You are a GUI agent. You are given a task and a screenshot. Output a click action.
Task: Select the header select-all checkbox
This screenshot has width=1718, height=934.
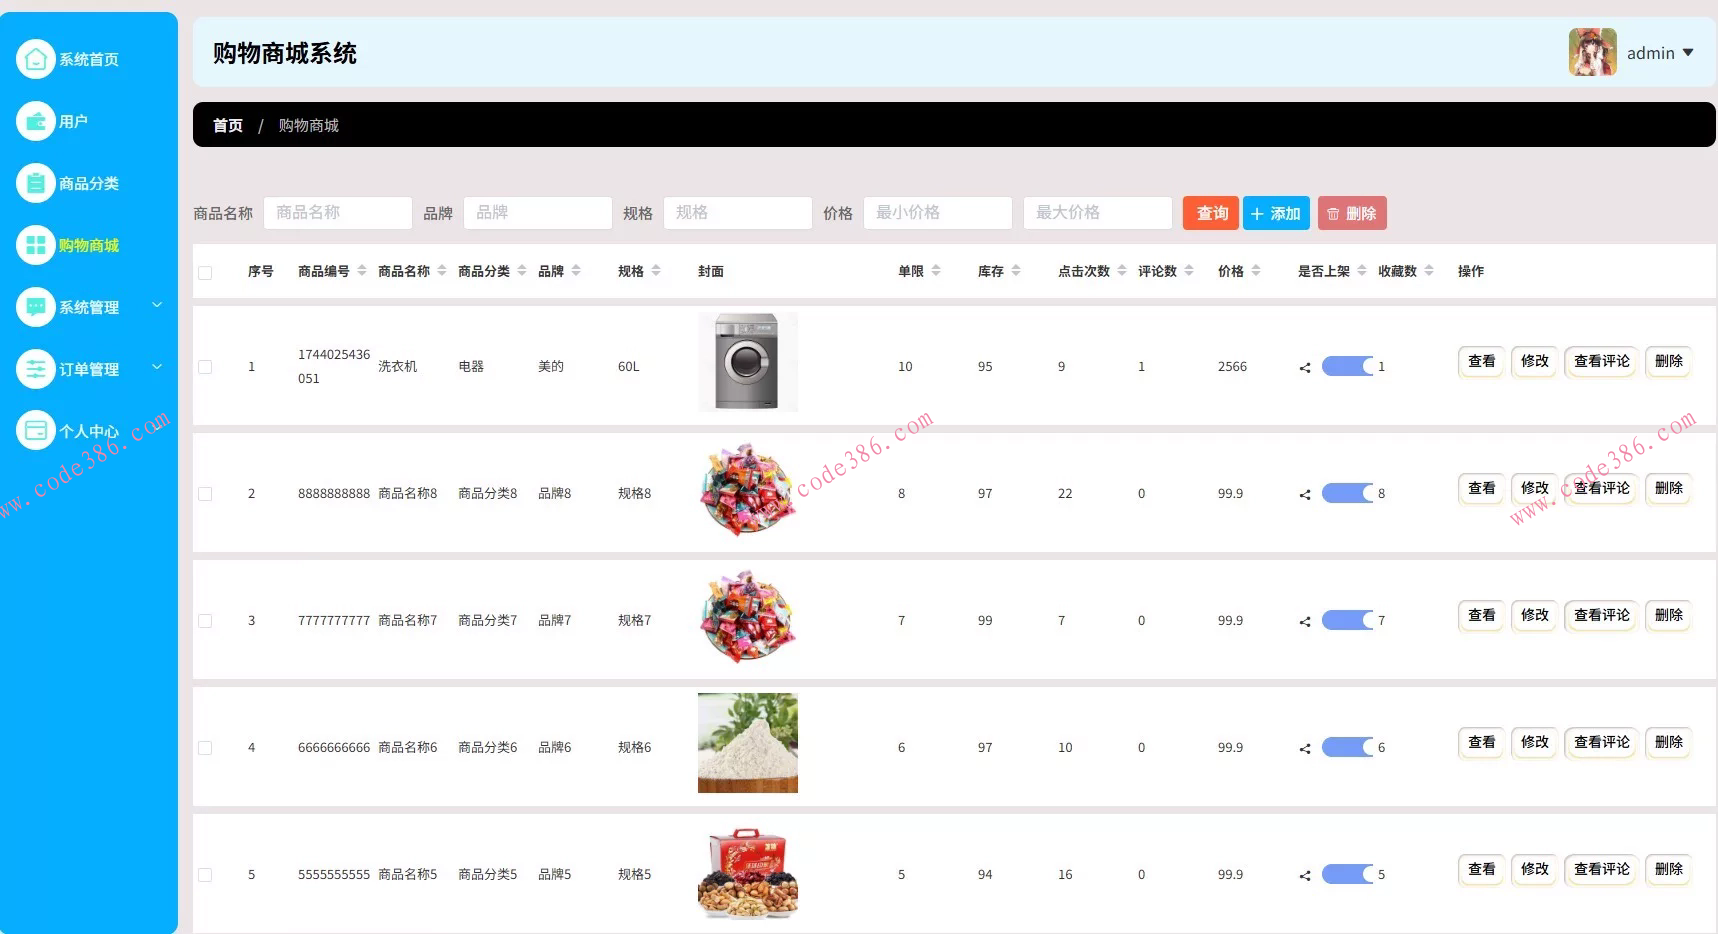(x=205, y=271)
